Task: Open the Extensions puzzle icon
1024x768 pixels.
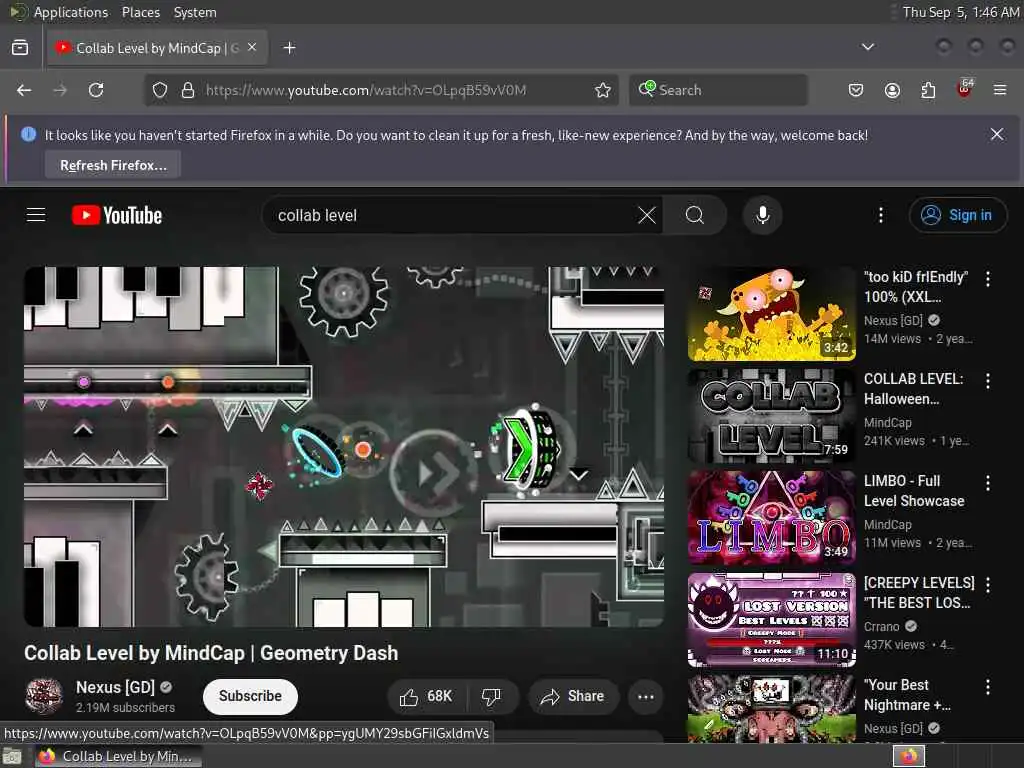Action: (928, 90)
